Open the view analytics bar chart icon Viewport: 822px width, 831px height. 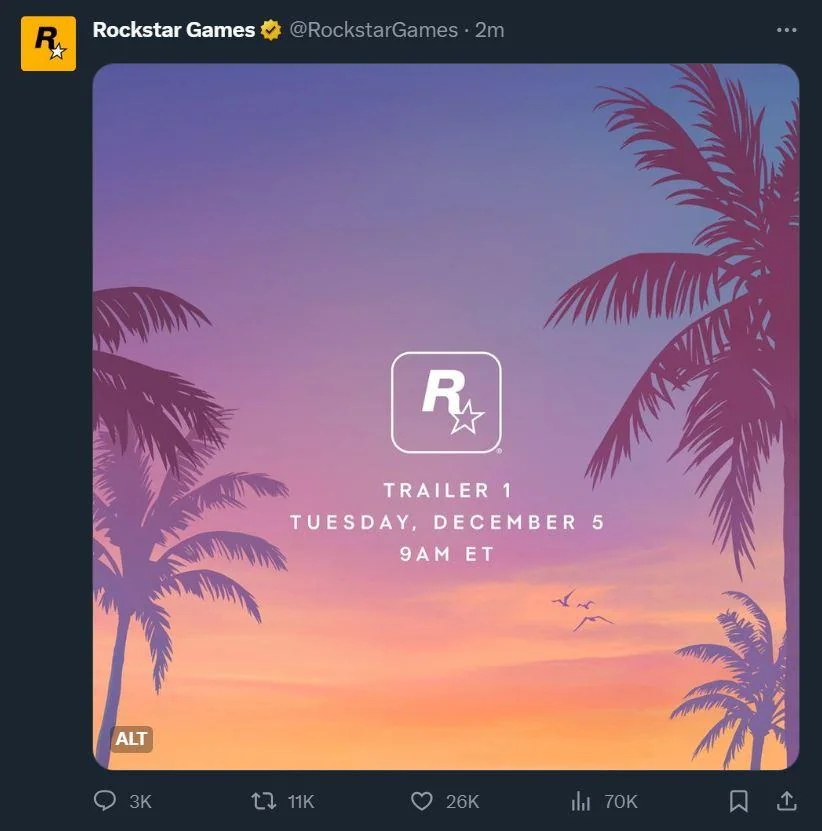(x=581, y=801)
